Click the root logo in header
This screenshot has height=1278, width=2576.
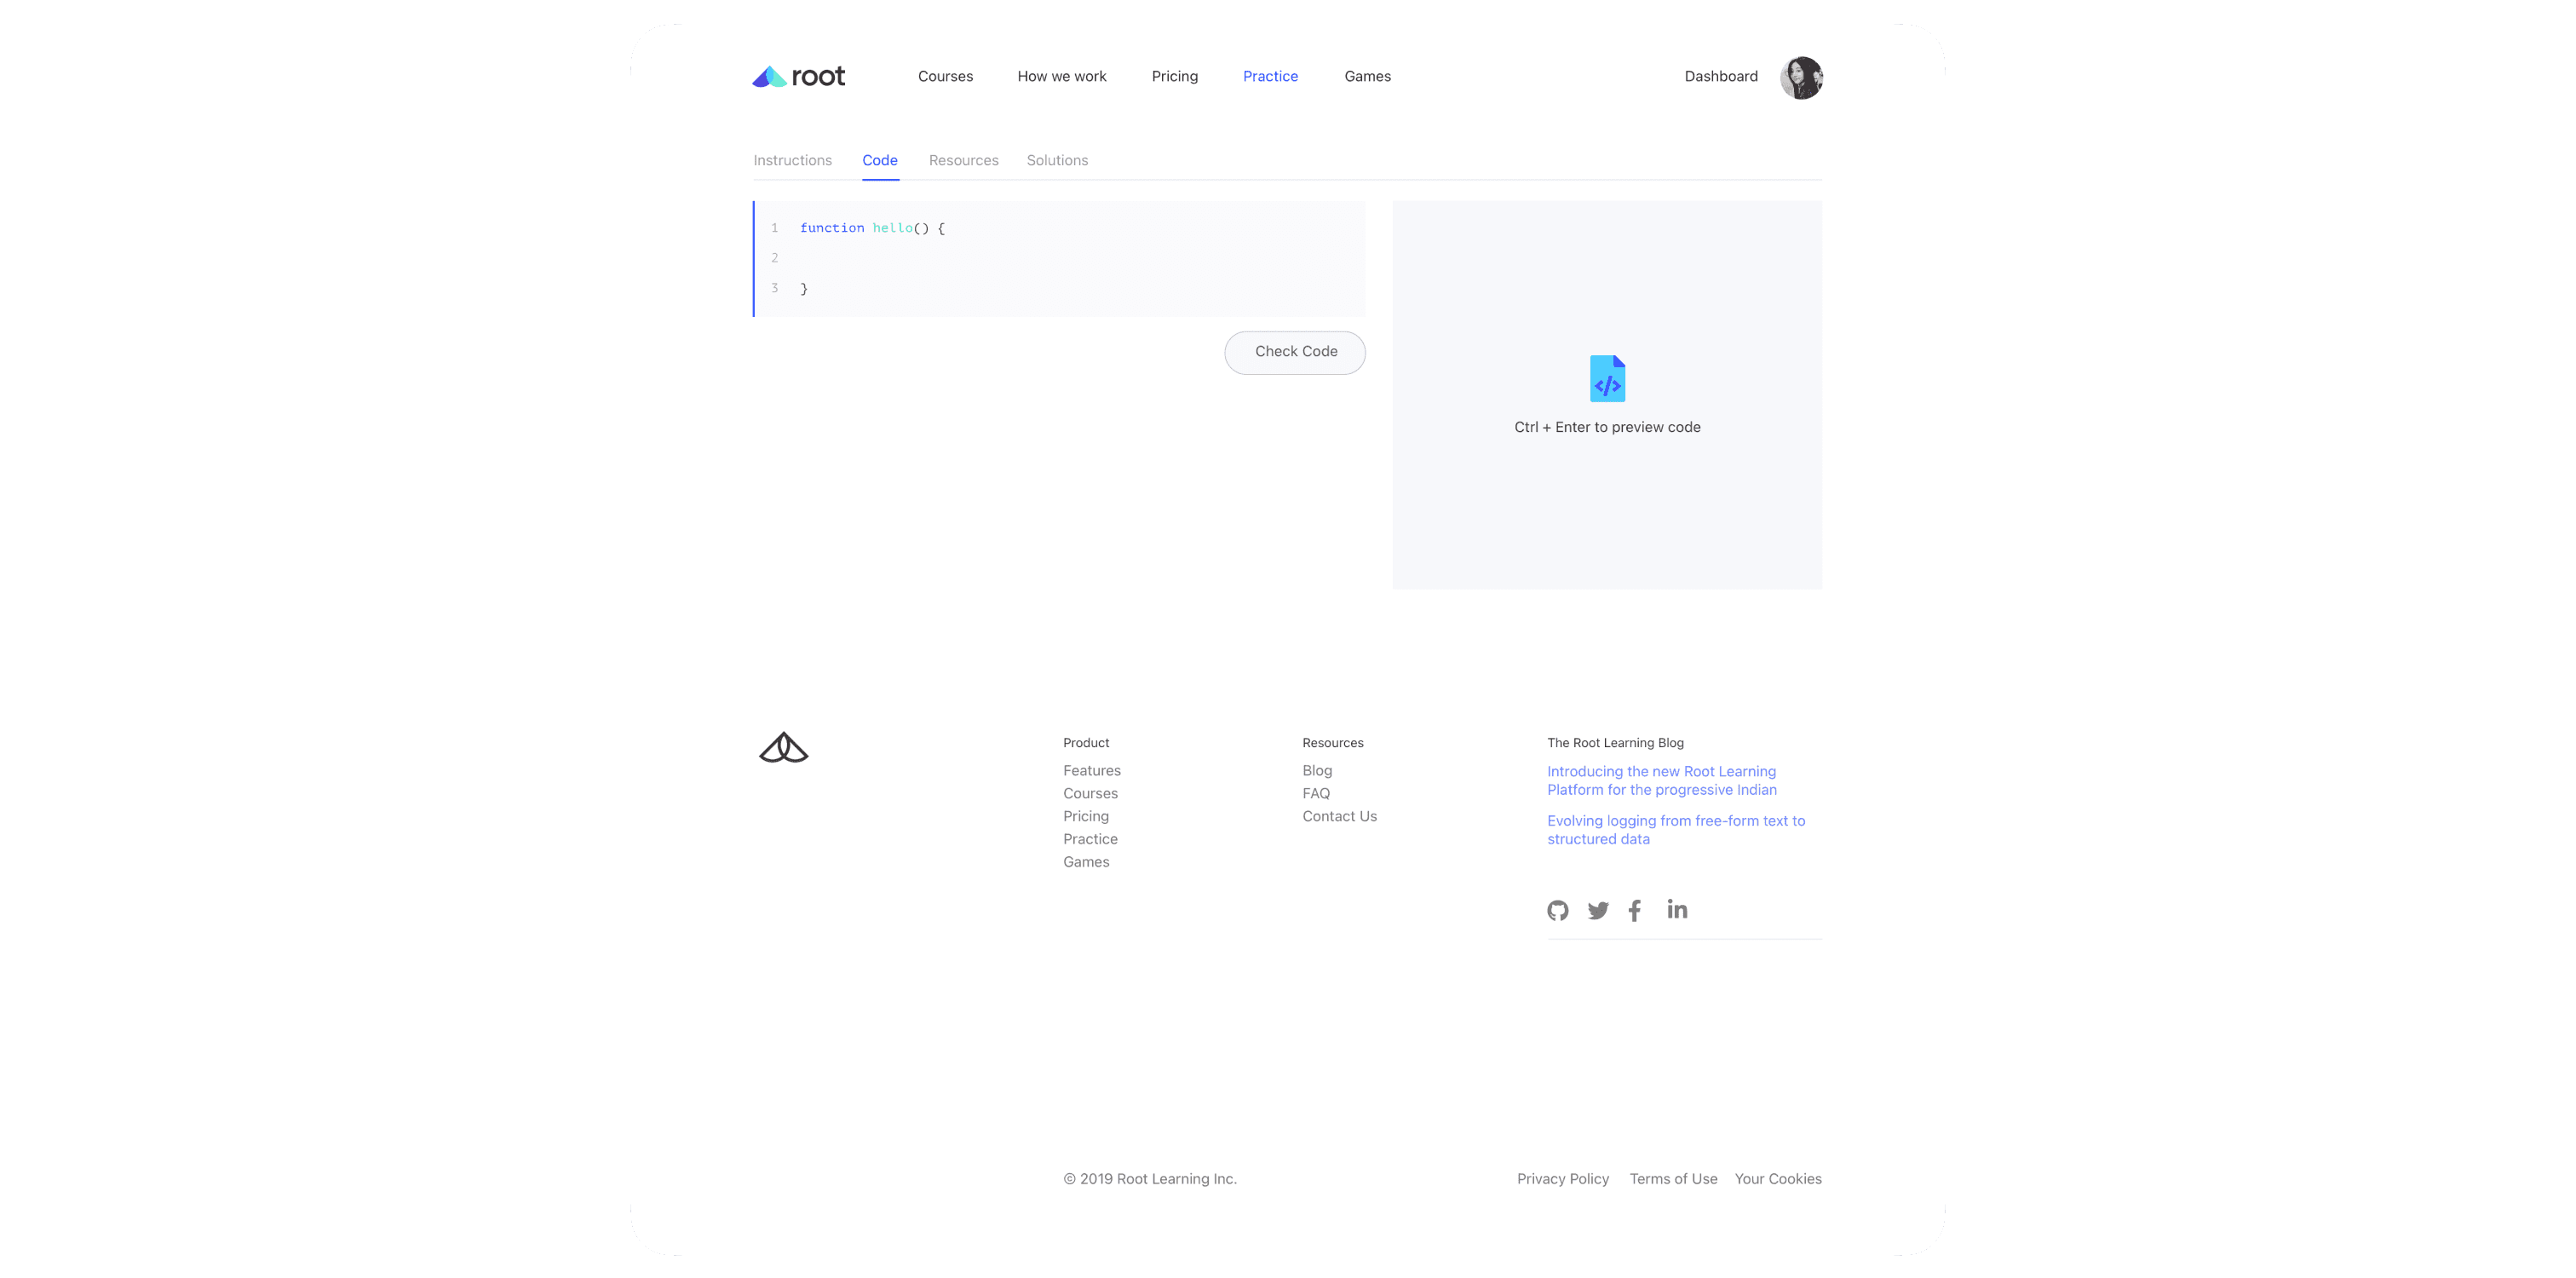point(798,77)
